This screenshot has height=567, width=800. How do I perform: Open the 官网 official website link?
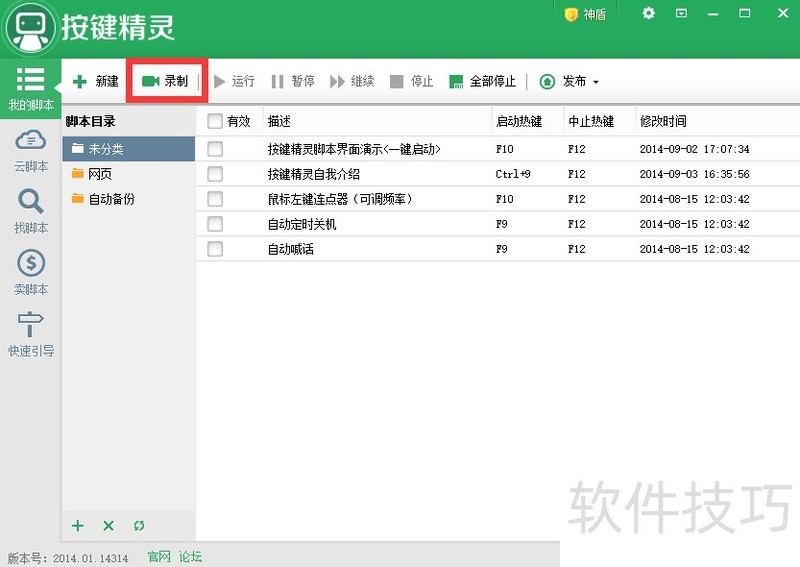tap(159, 557)
